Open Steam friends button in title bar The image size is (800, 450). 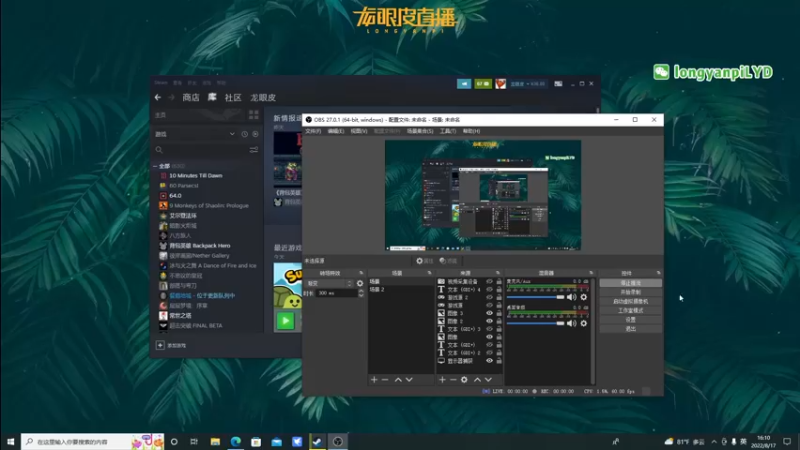[464, 84]
